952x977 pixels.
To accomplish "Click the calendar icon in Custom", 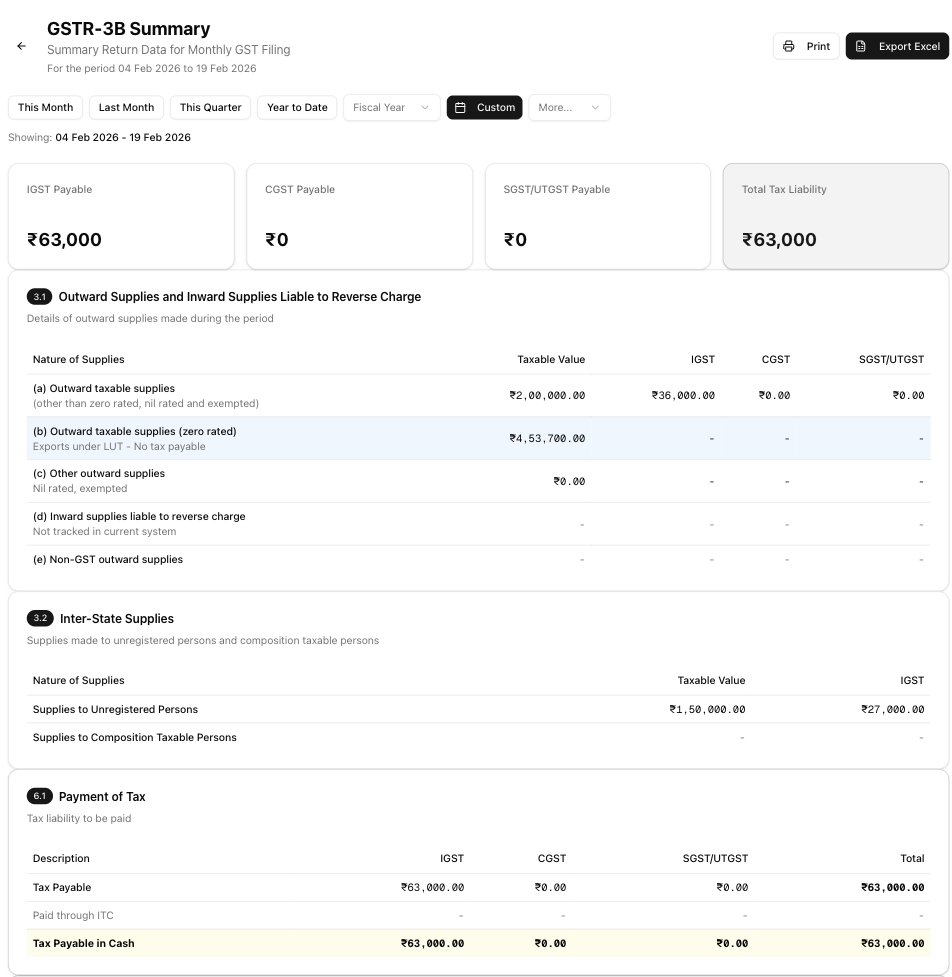I will 461,108.
